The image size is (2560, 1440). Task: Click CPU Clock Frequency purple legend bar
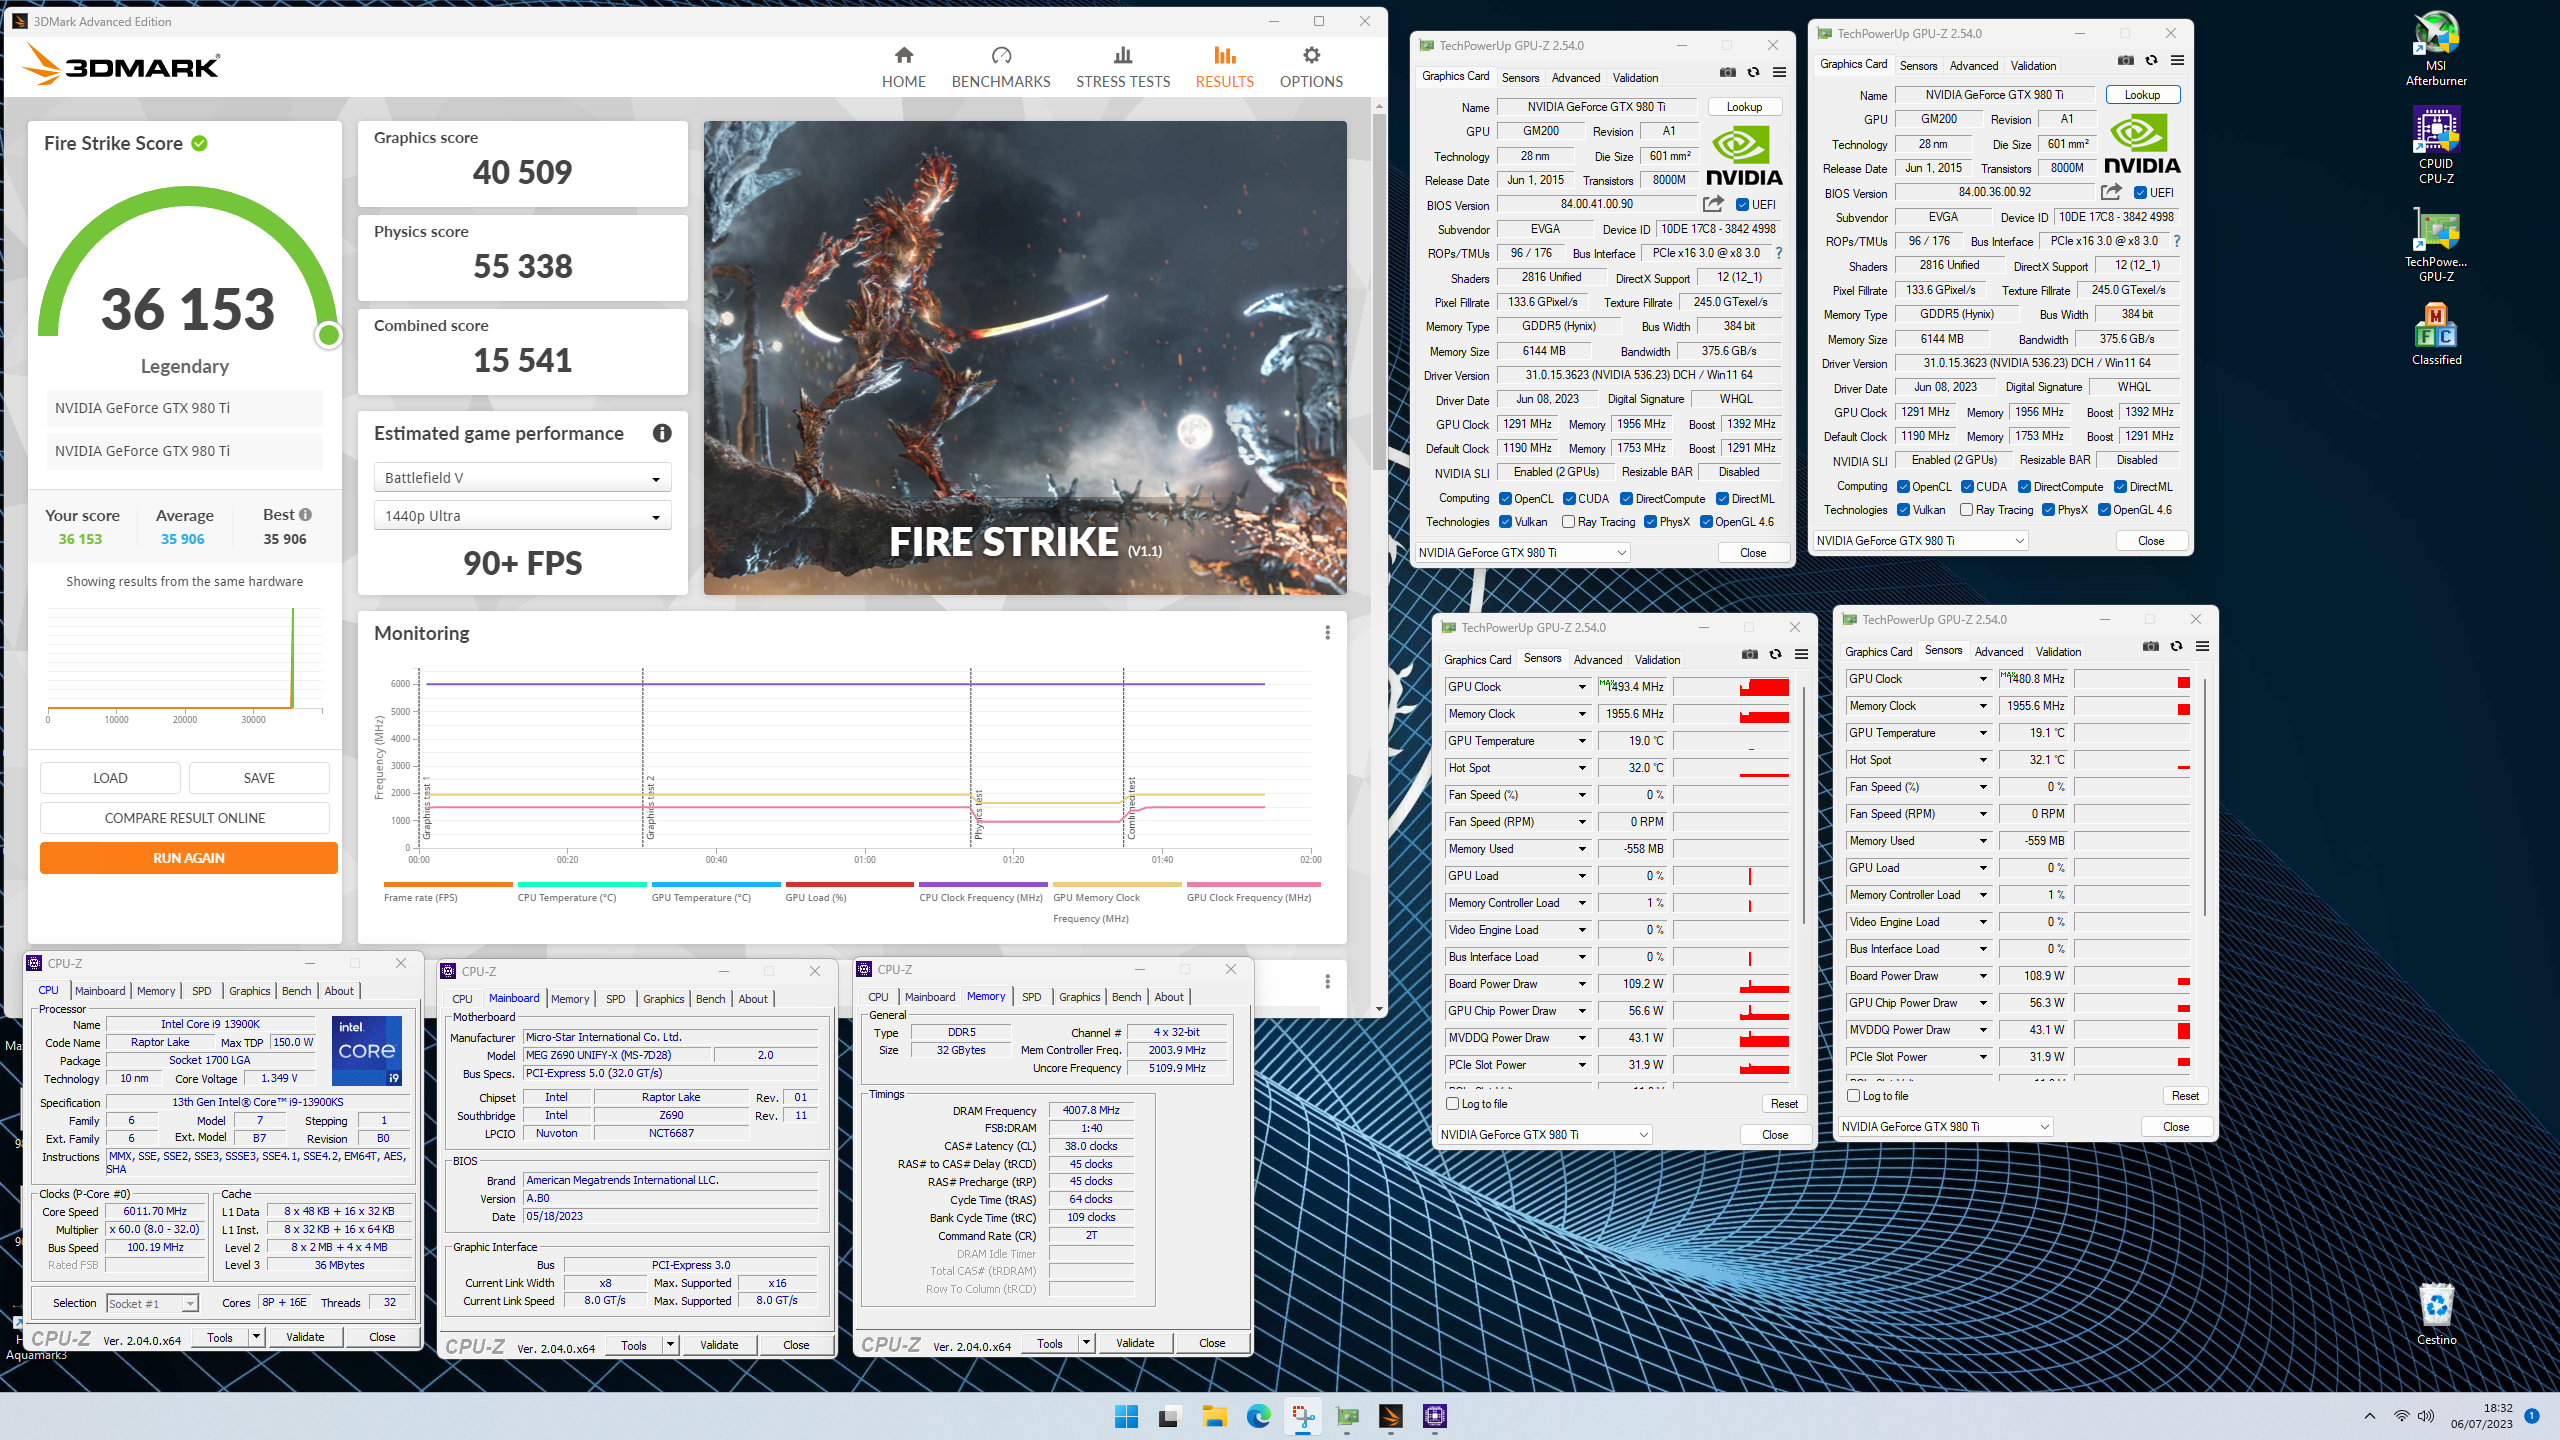pos(983,885)
